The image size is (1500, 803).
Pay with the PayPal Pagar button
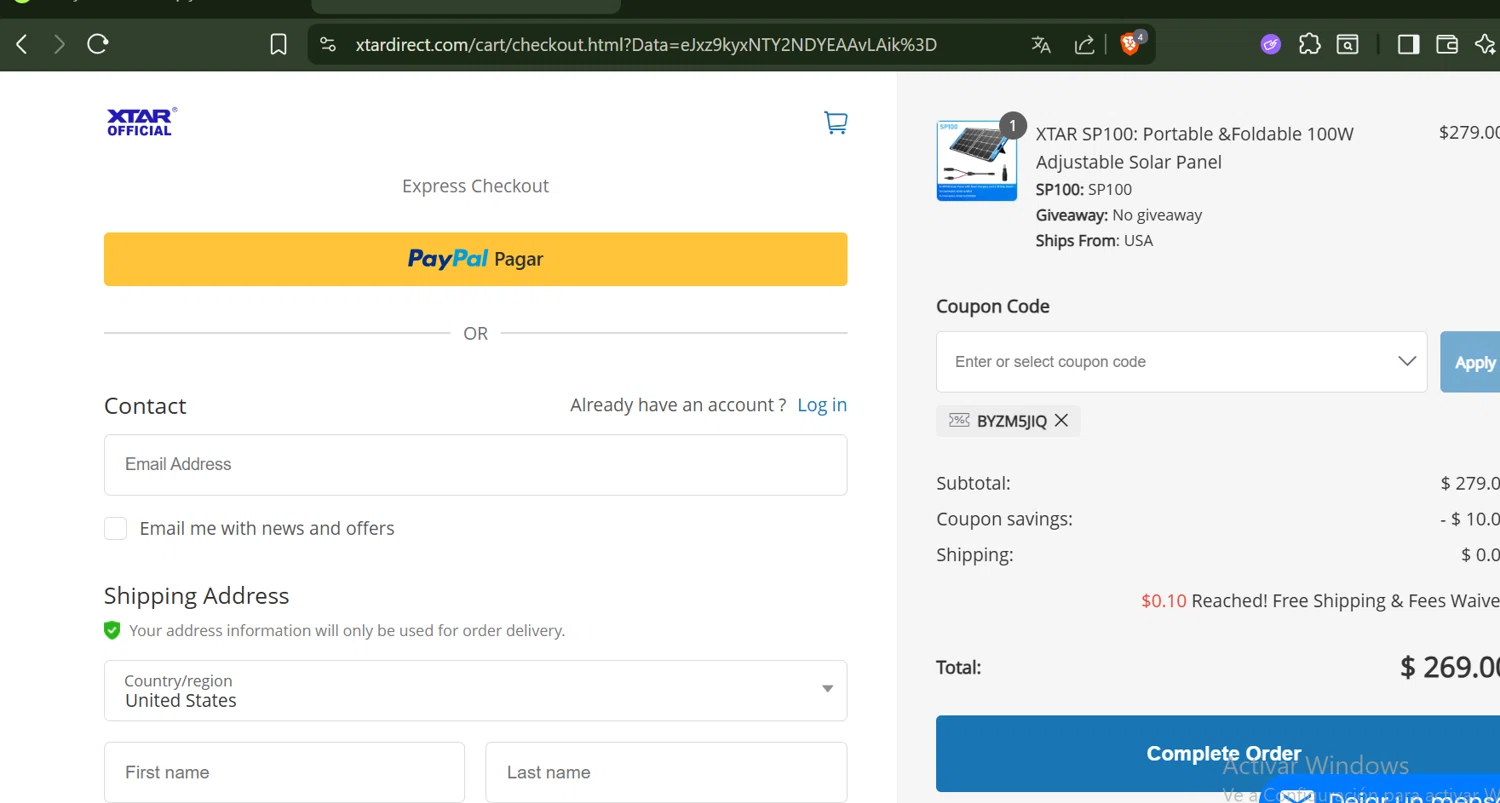click(475, 259)
